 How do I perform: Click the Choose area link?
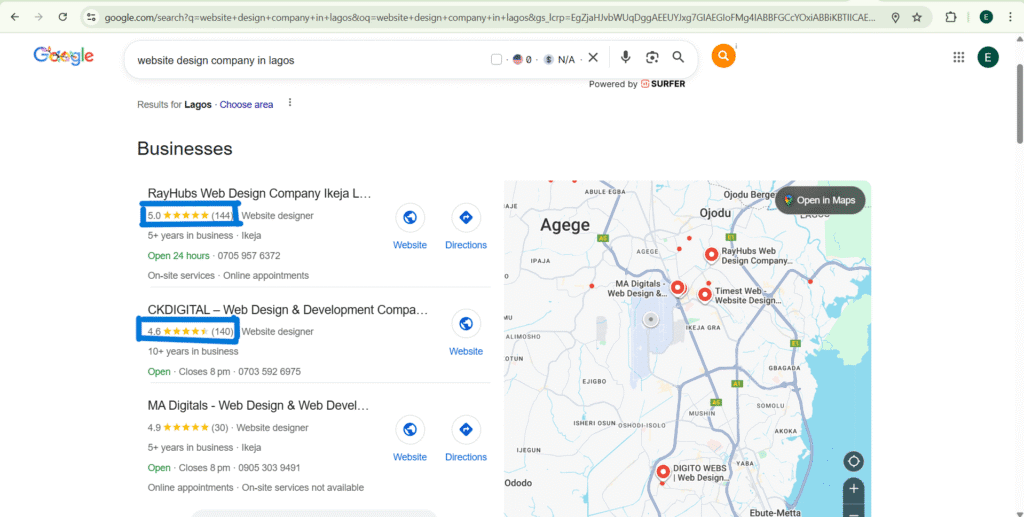(x=246, y=104)
